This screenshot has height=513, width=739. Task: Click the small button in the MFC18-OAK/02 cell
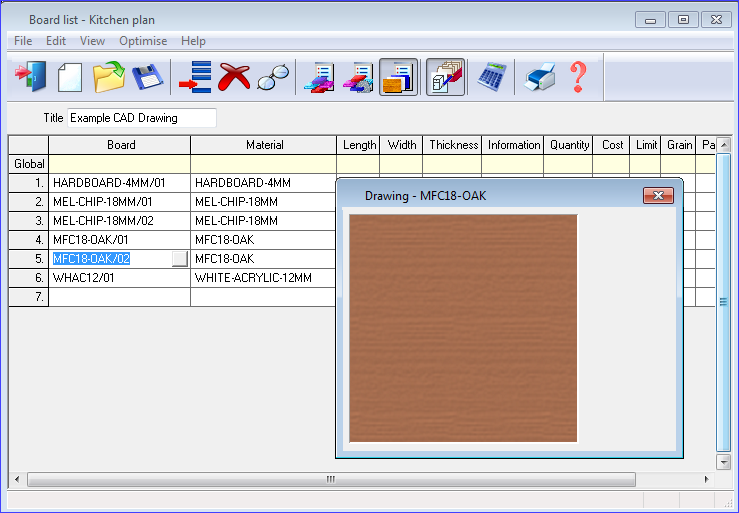[180, 258]
